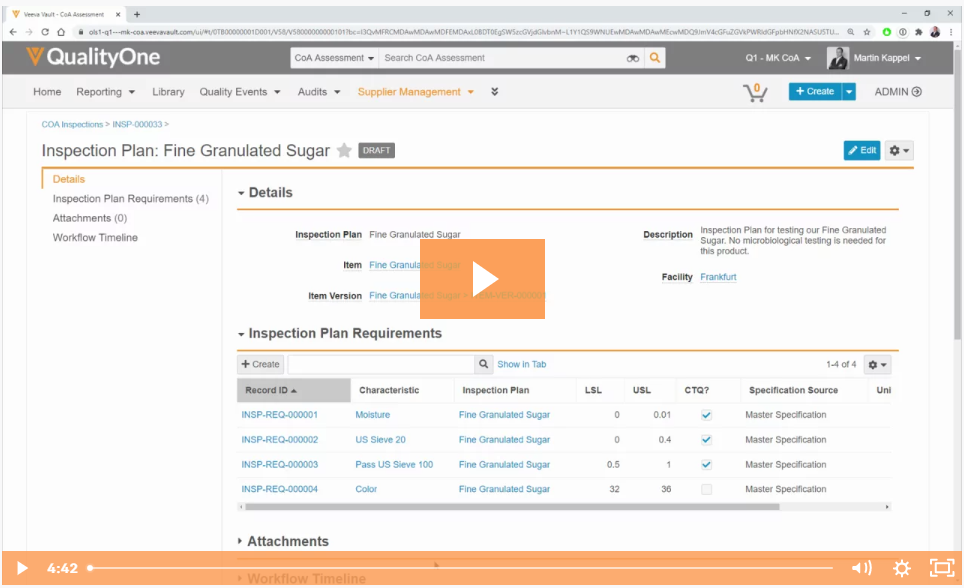Viewport: 964px width, 588px height.
Task: Click the more tabs double-chevron icon
Action: pyautogui.click(x=494, y=92)
